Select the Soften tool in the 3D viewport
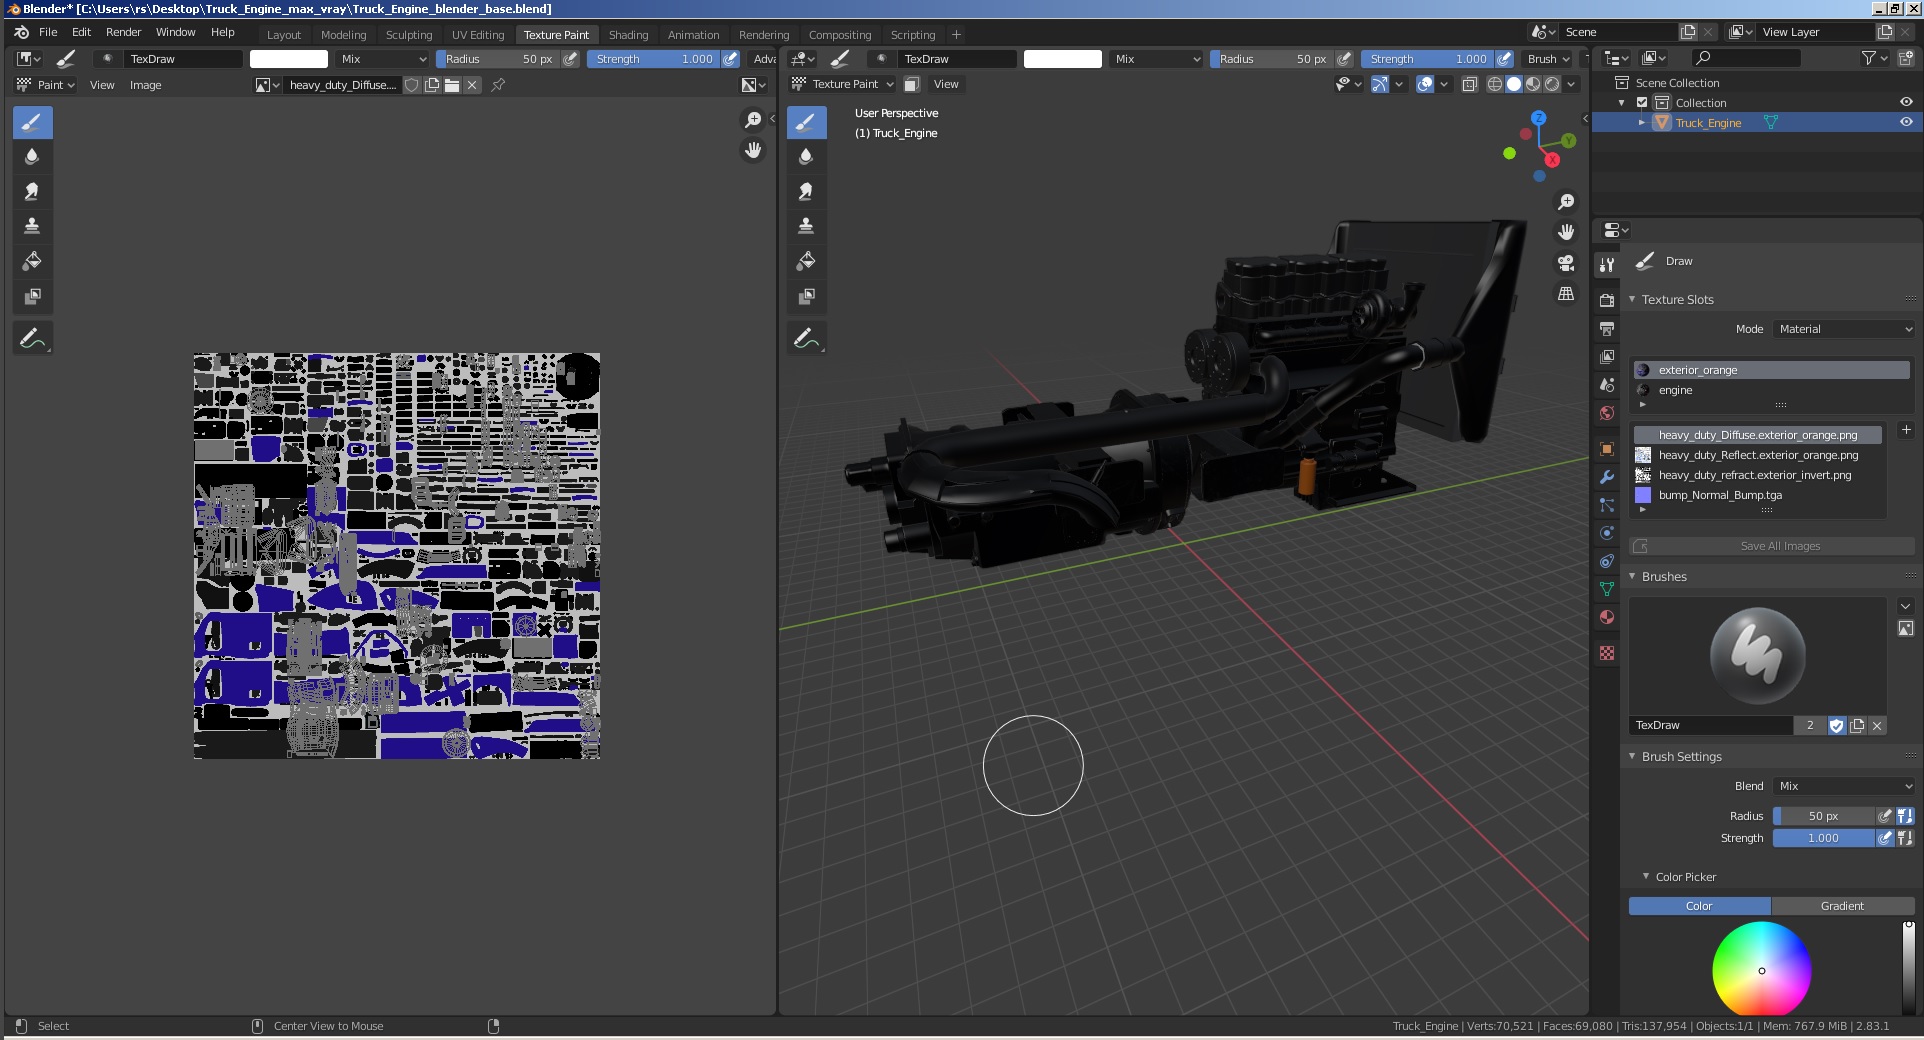The image size is (1924, 1040). tap(806, 157)
